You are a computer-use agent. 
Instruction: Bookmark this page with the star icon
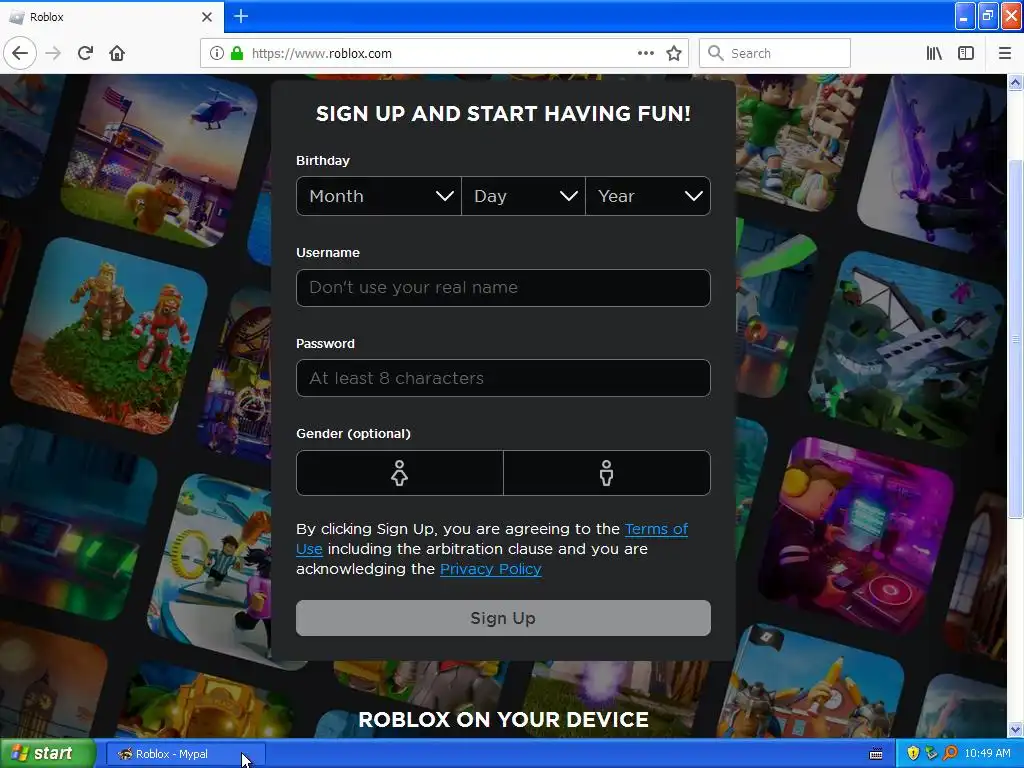674,53
